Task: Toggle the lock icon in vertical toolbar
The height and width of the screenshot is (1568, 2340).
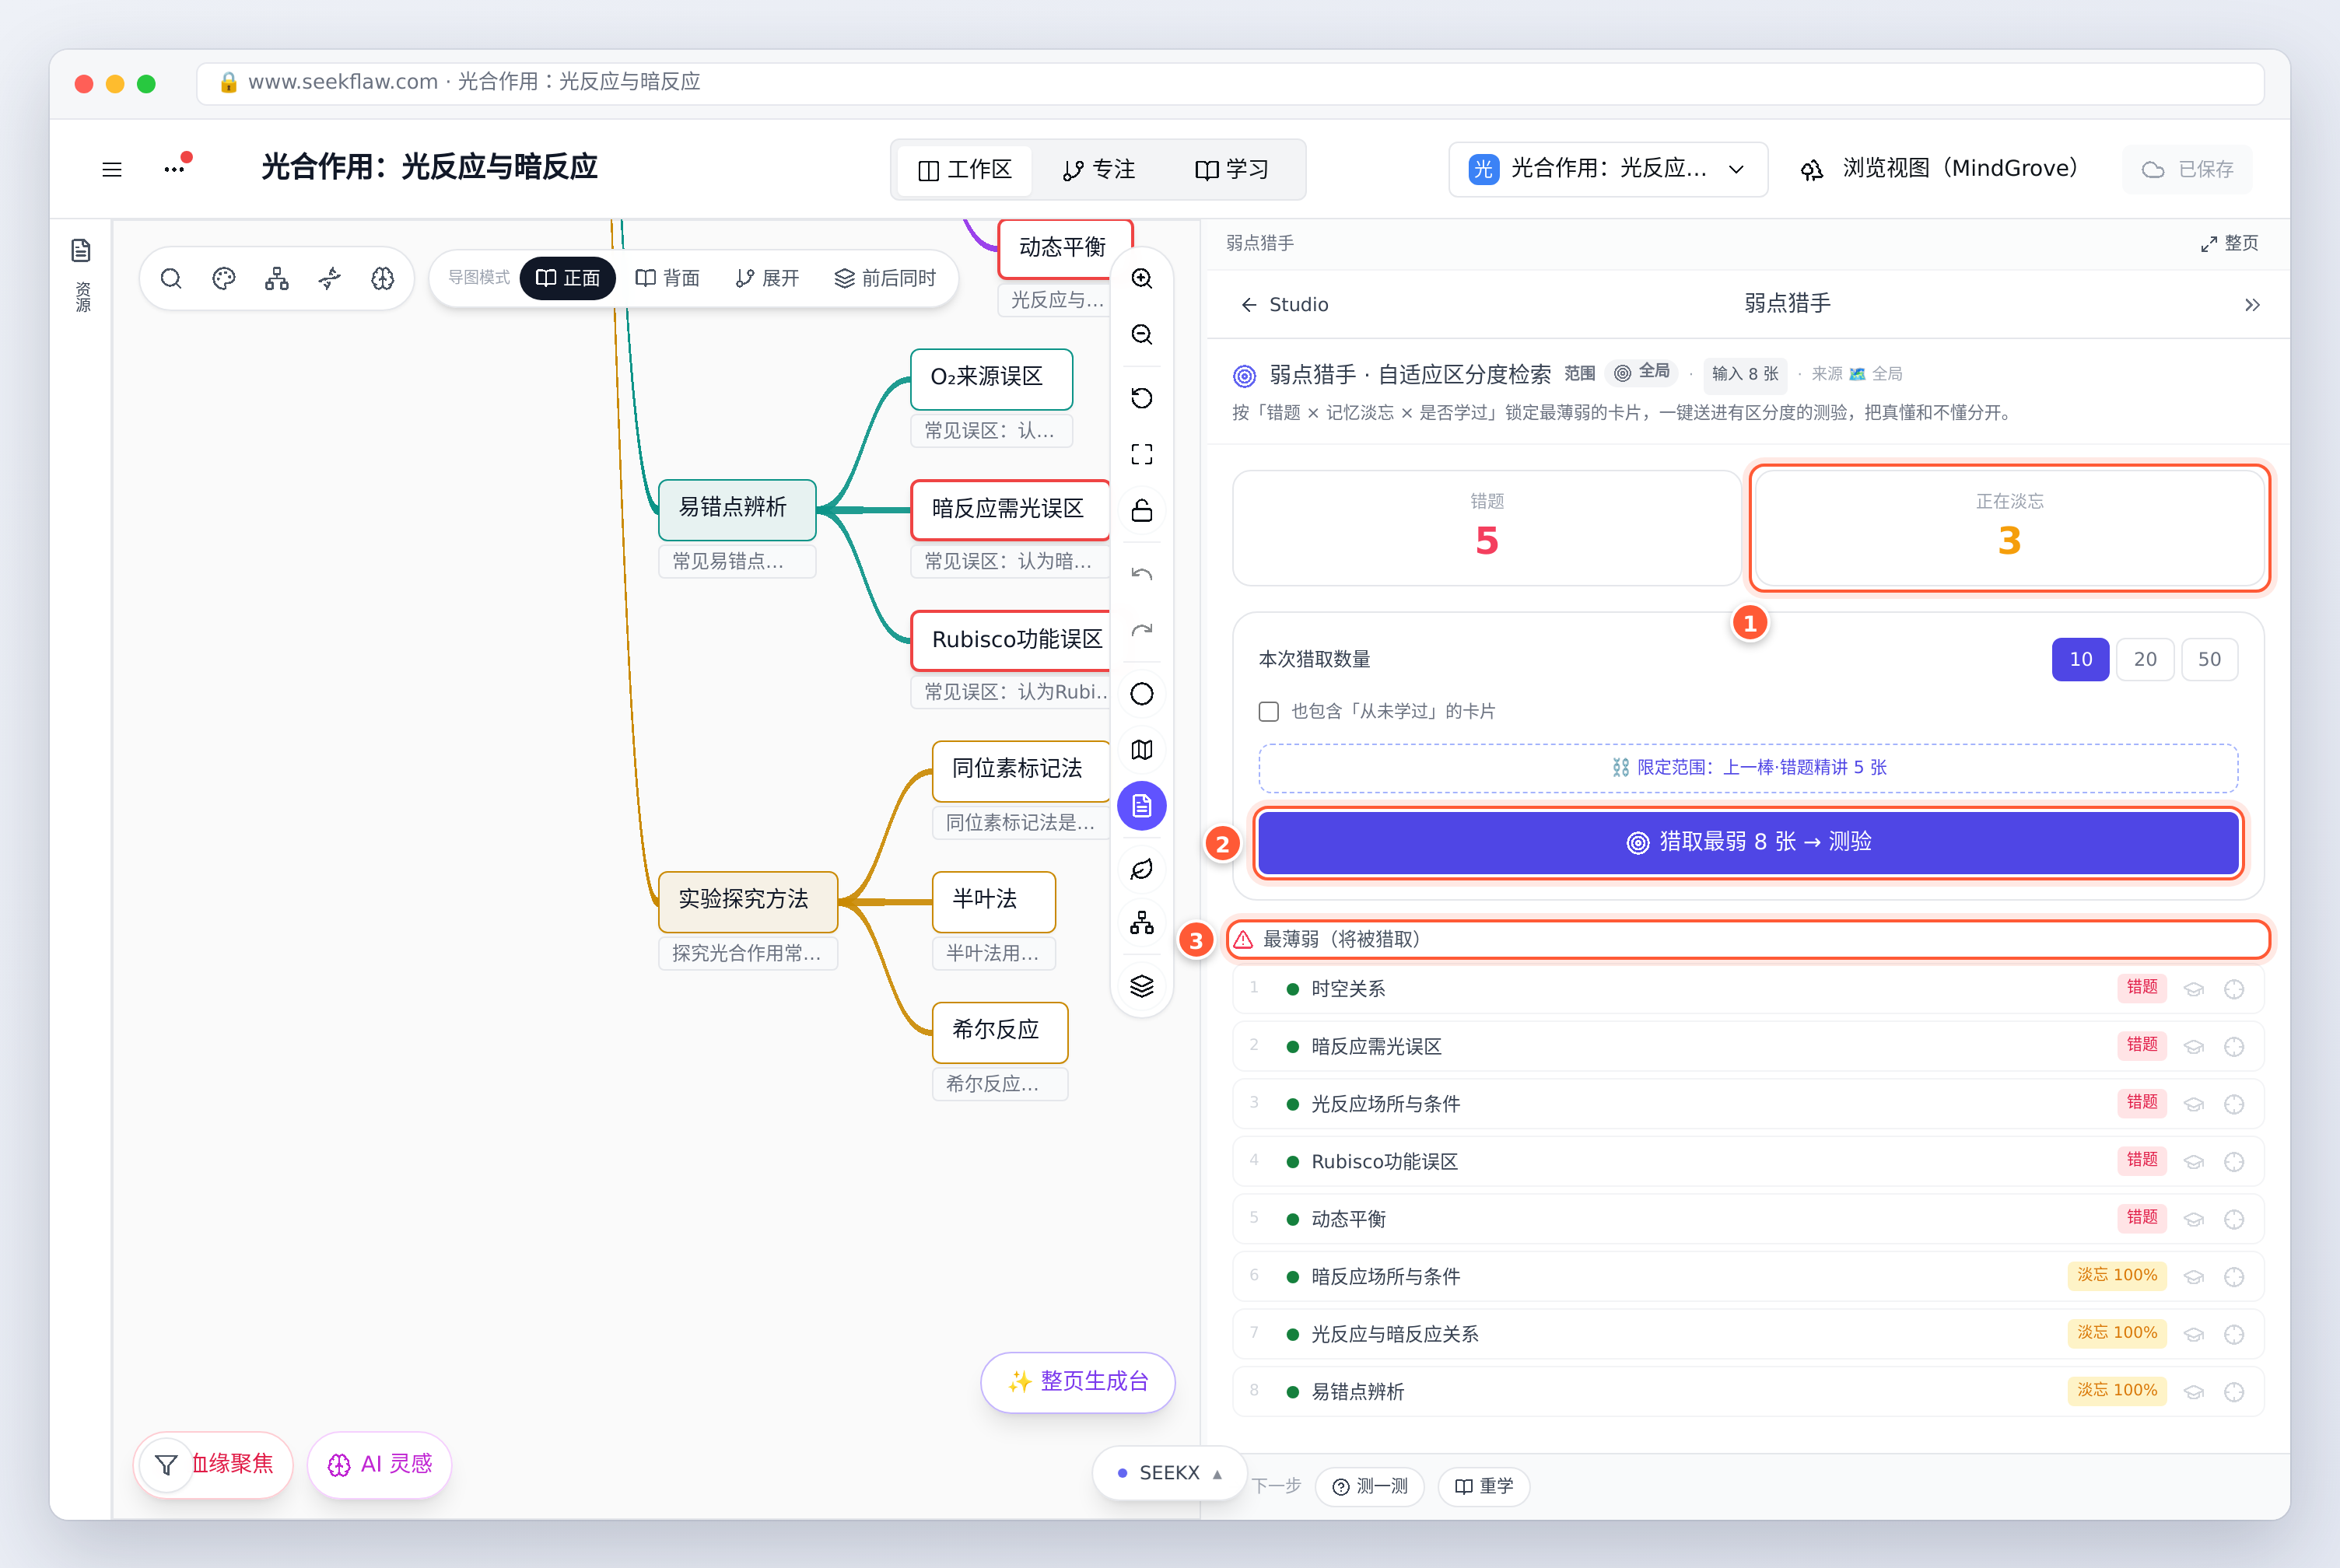Action: (x=1142, y=510)
